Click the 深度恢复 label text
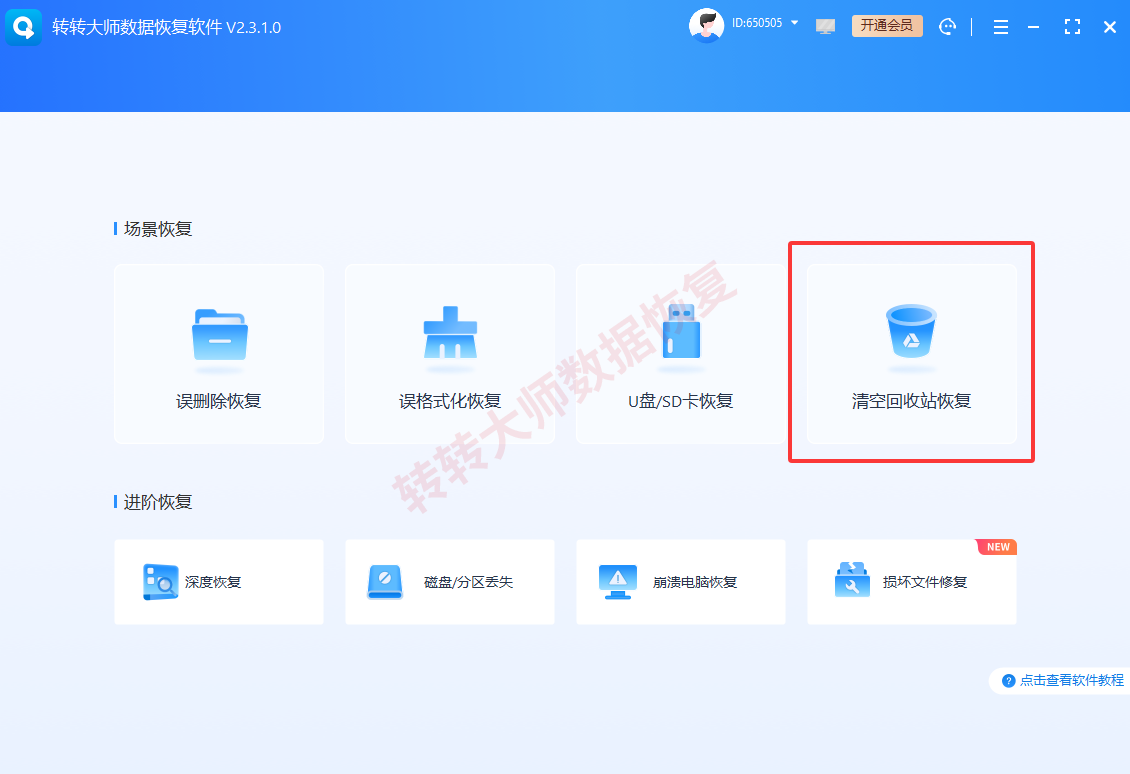The height and width of the screenshot is (774, 1130). [213, 582]
